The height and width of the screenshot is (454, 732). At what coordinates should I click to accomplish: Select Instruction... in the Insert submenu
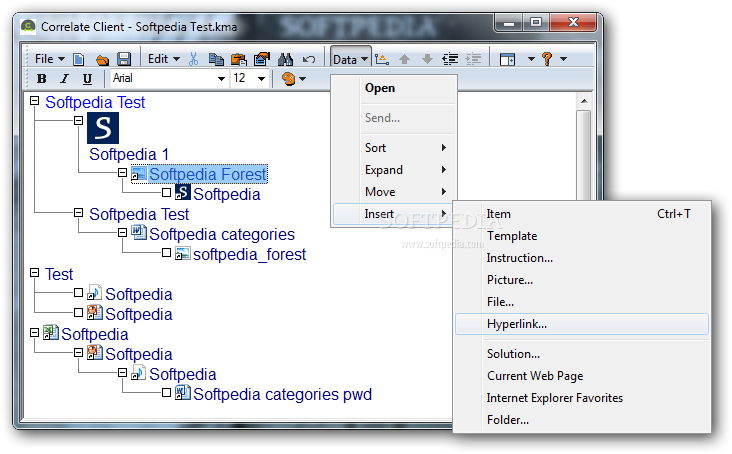(x=582, y=258)
